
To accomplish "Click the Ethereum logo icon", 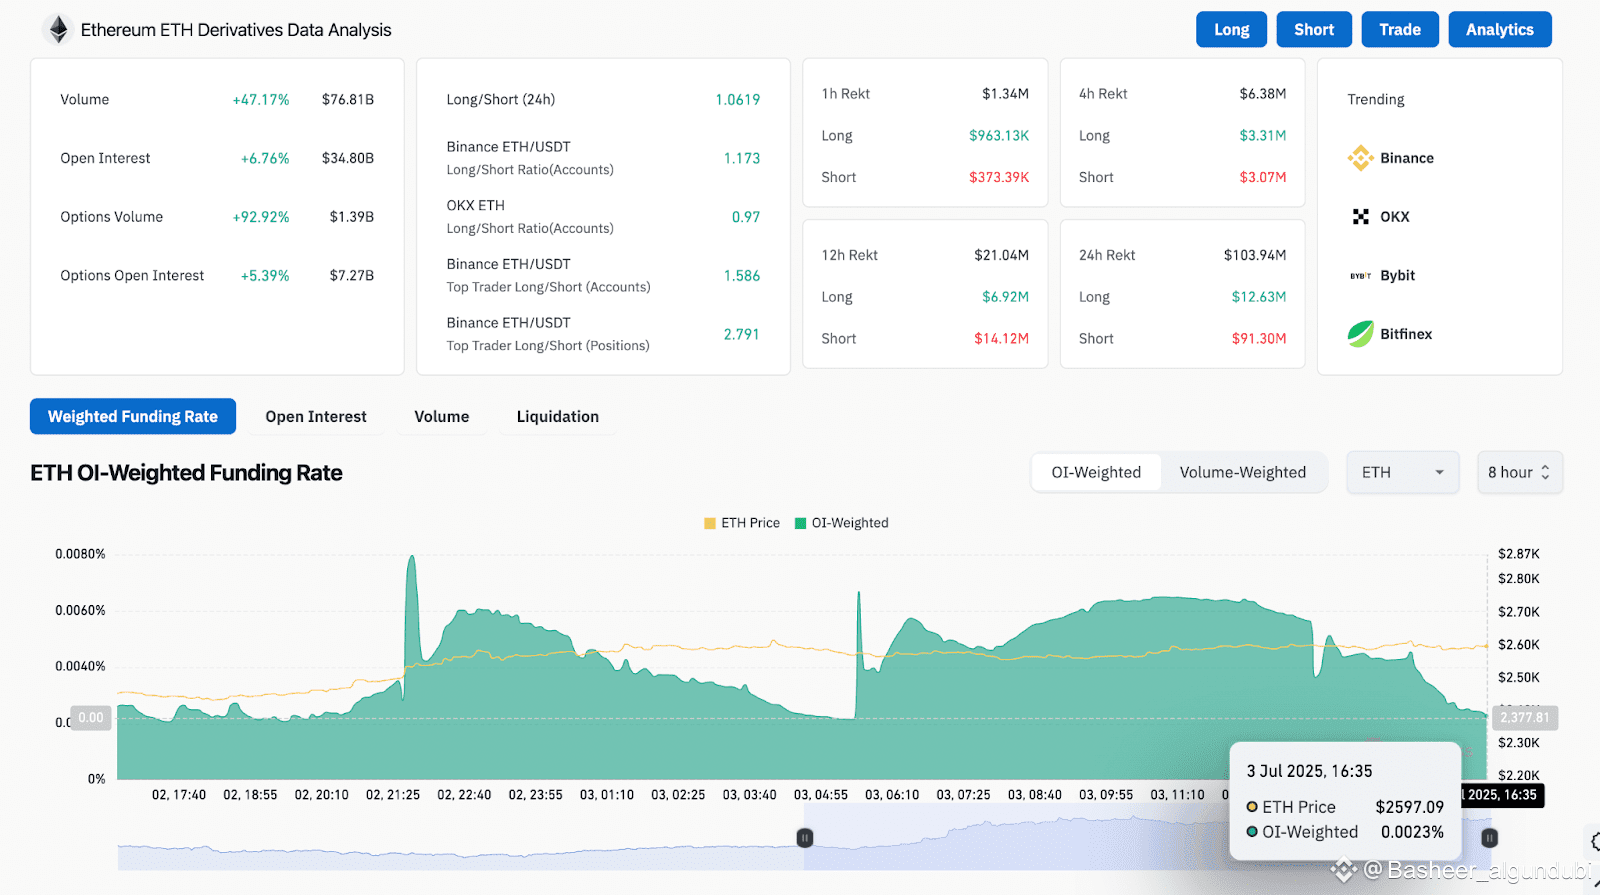I will [x=59, y=30].
